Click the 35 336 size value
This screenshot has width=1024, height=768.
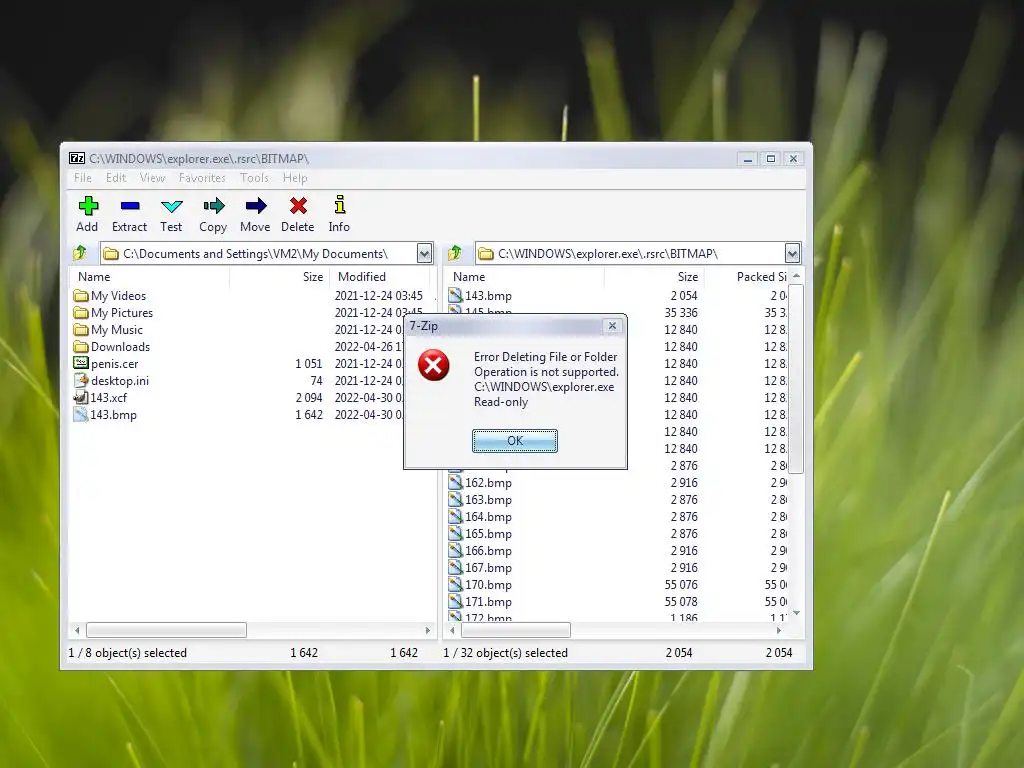680,313
